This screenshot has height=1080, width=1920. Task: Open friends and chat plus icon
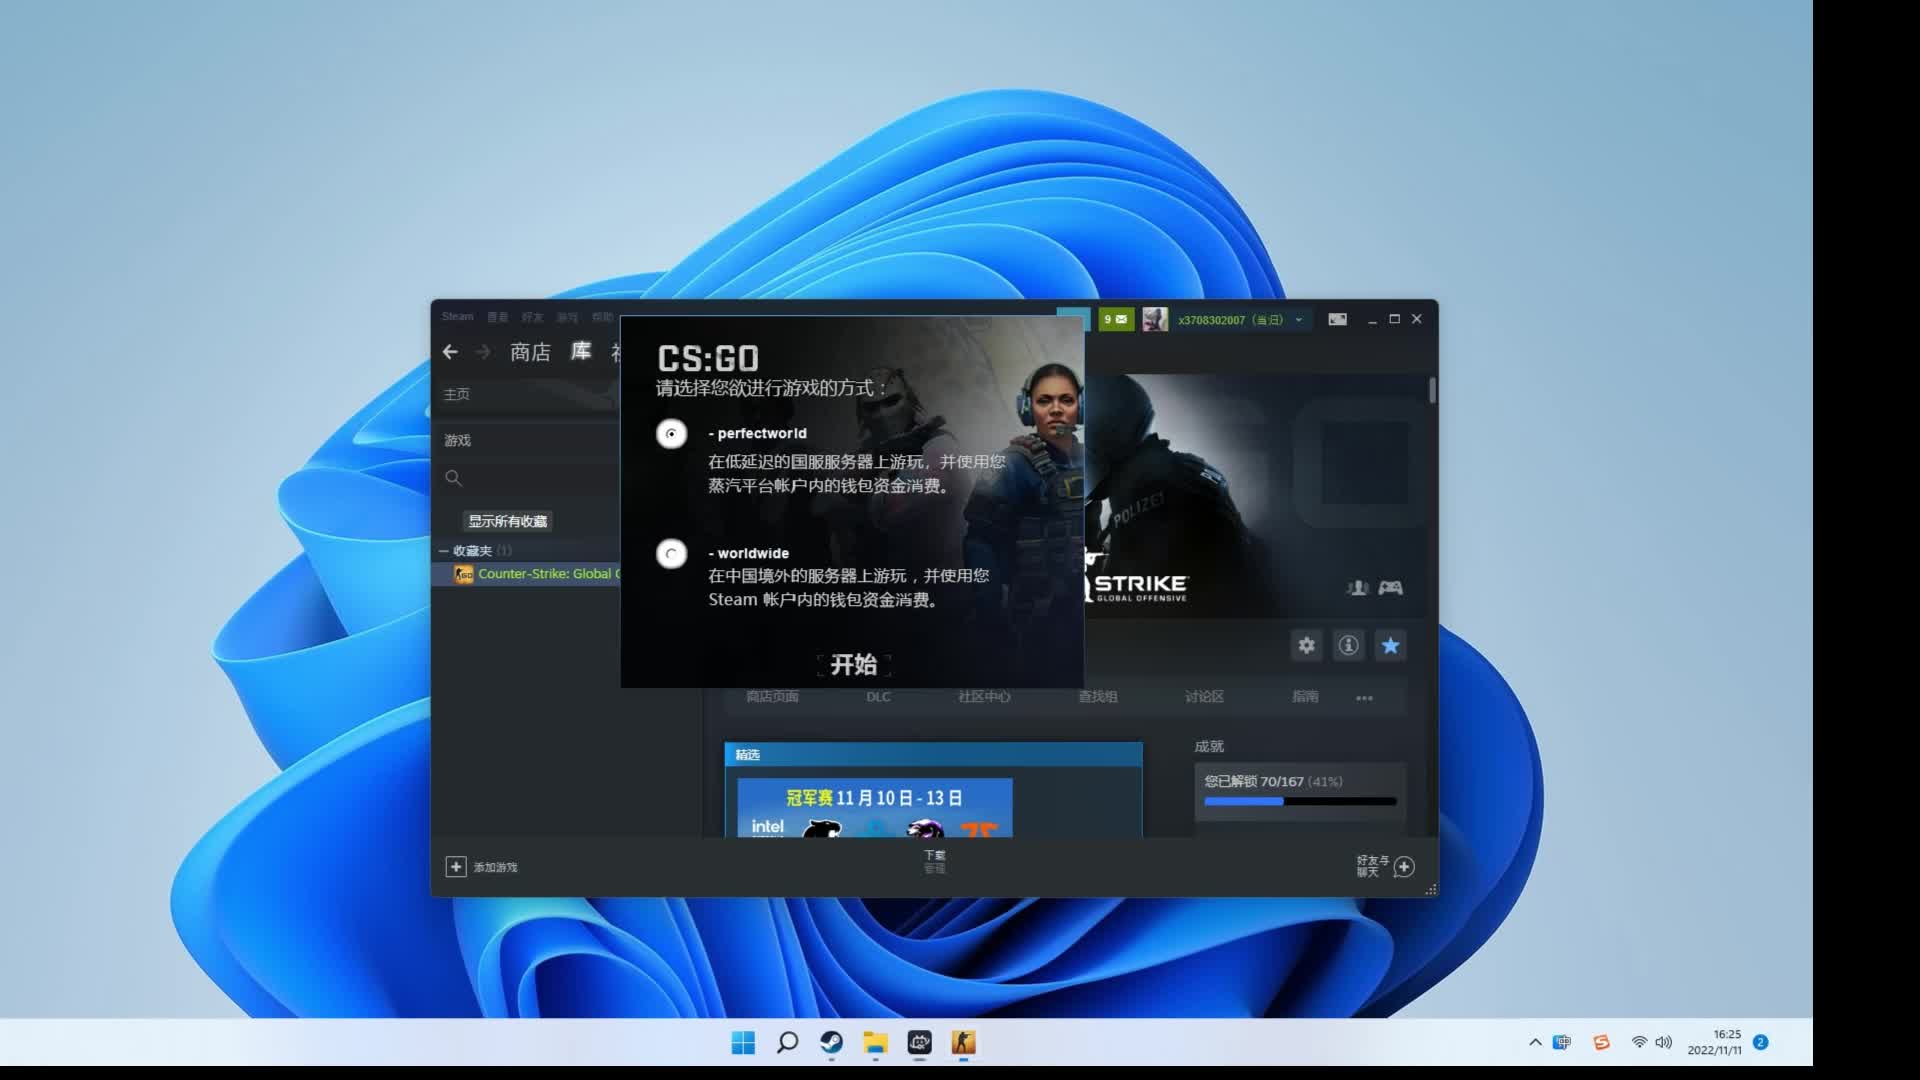(x=1404, y=866)
